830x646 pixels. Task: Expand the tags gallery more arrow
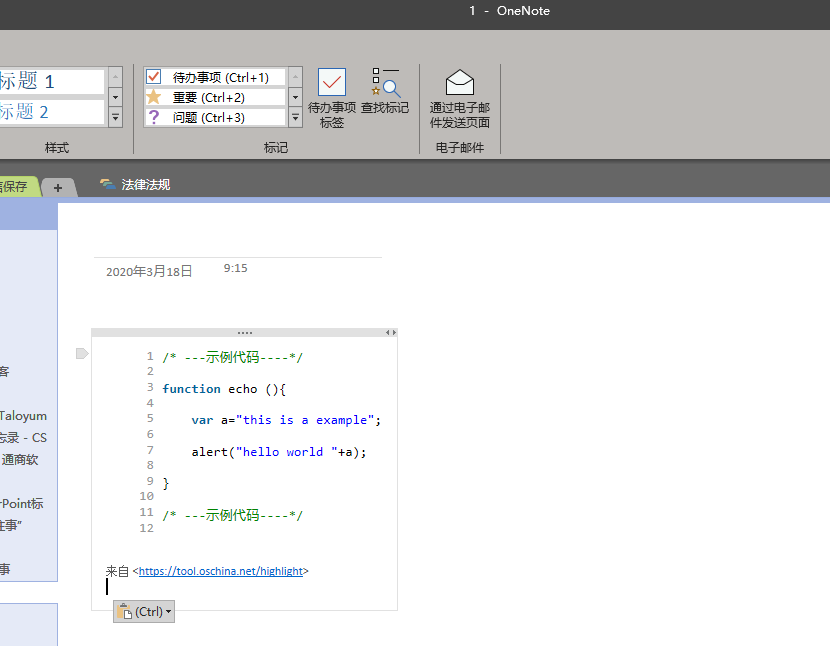295,117
